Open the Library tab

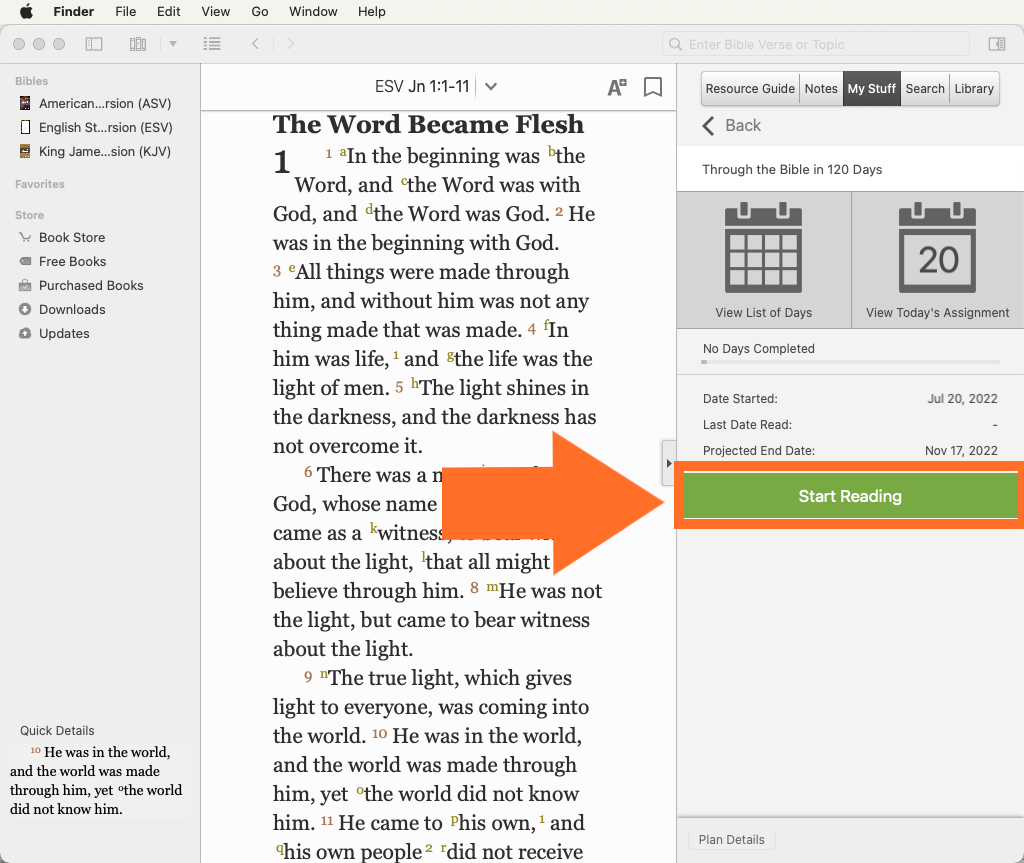tap(974, 88)
